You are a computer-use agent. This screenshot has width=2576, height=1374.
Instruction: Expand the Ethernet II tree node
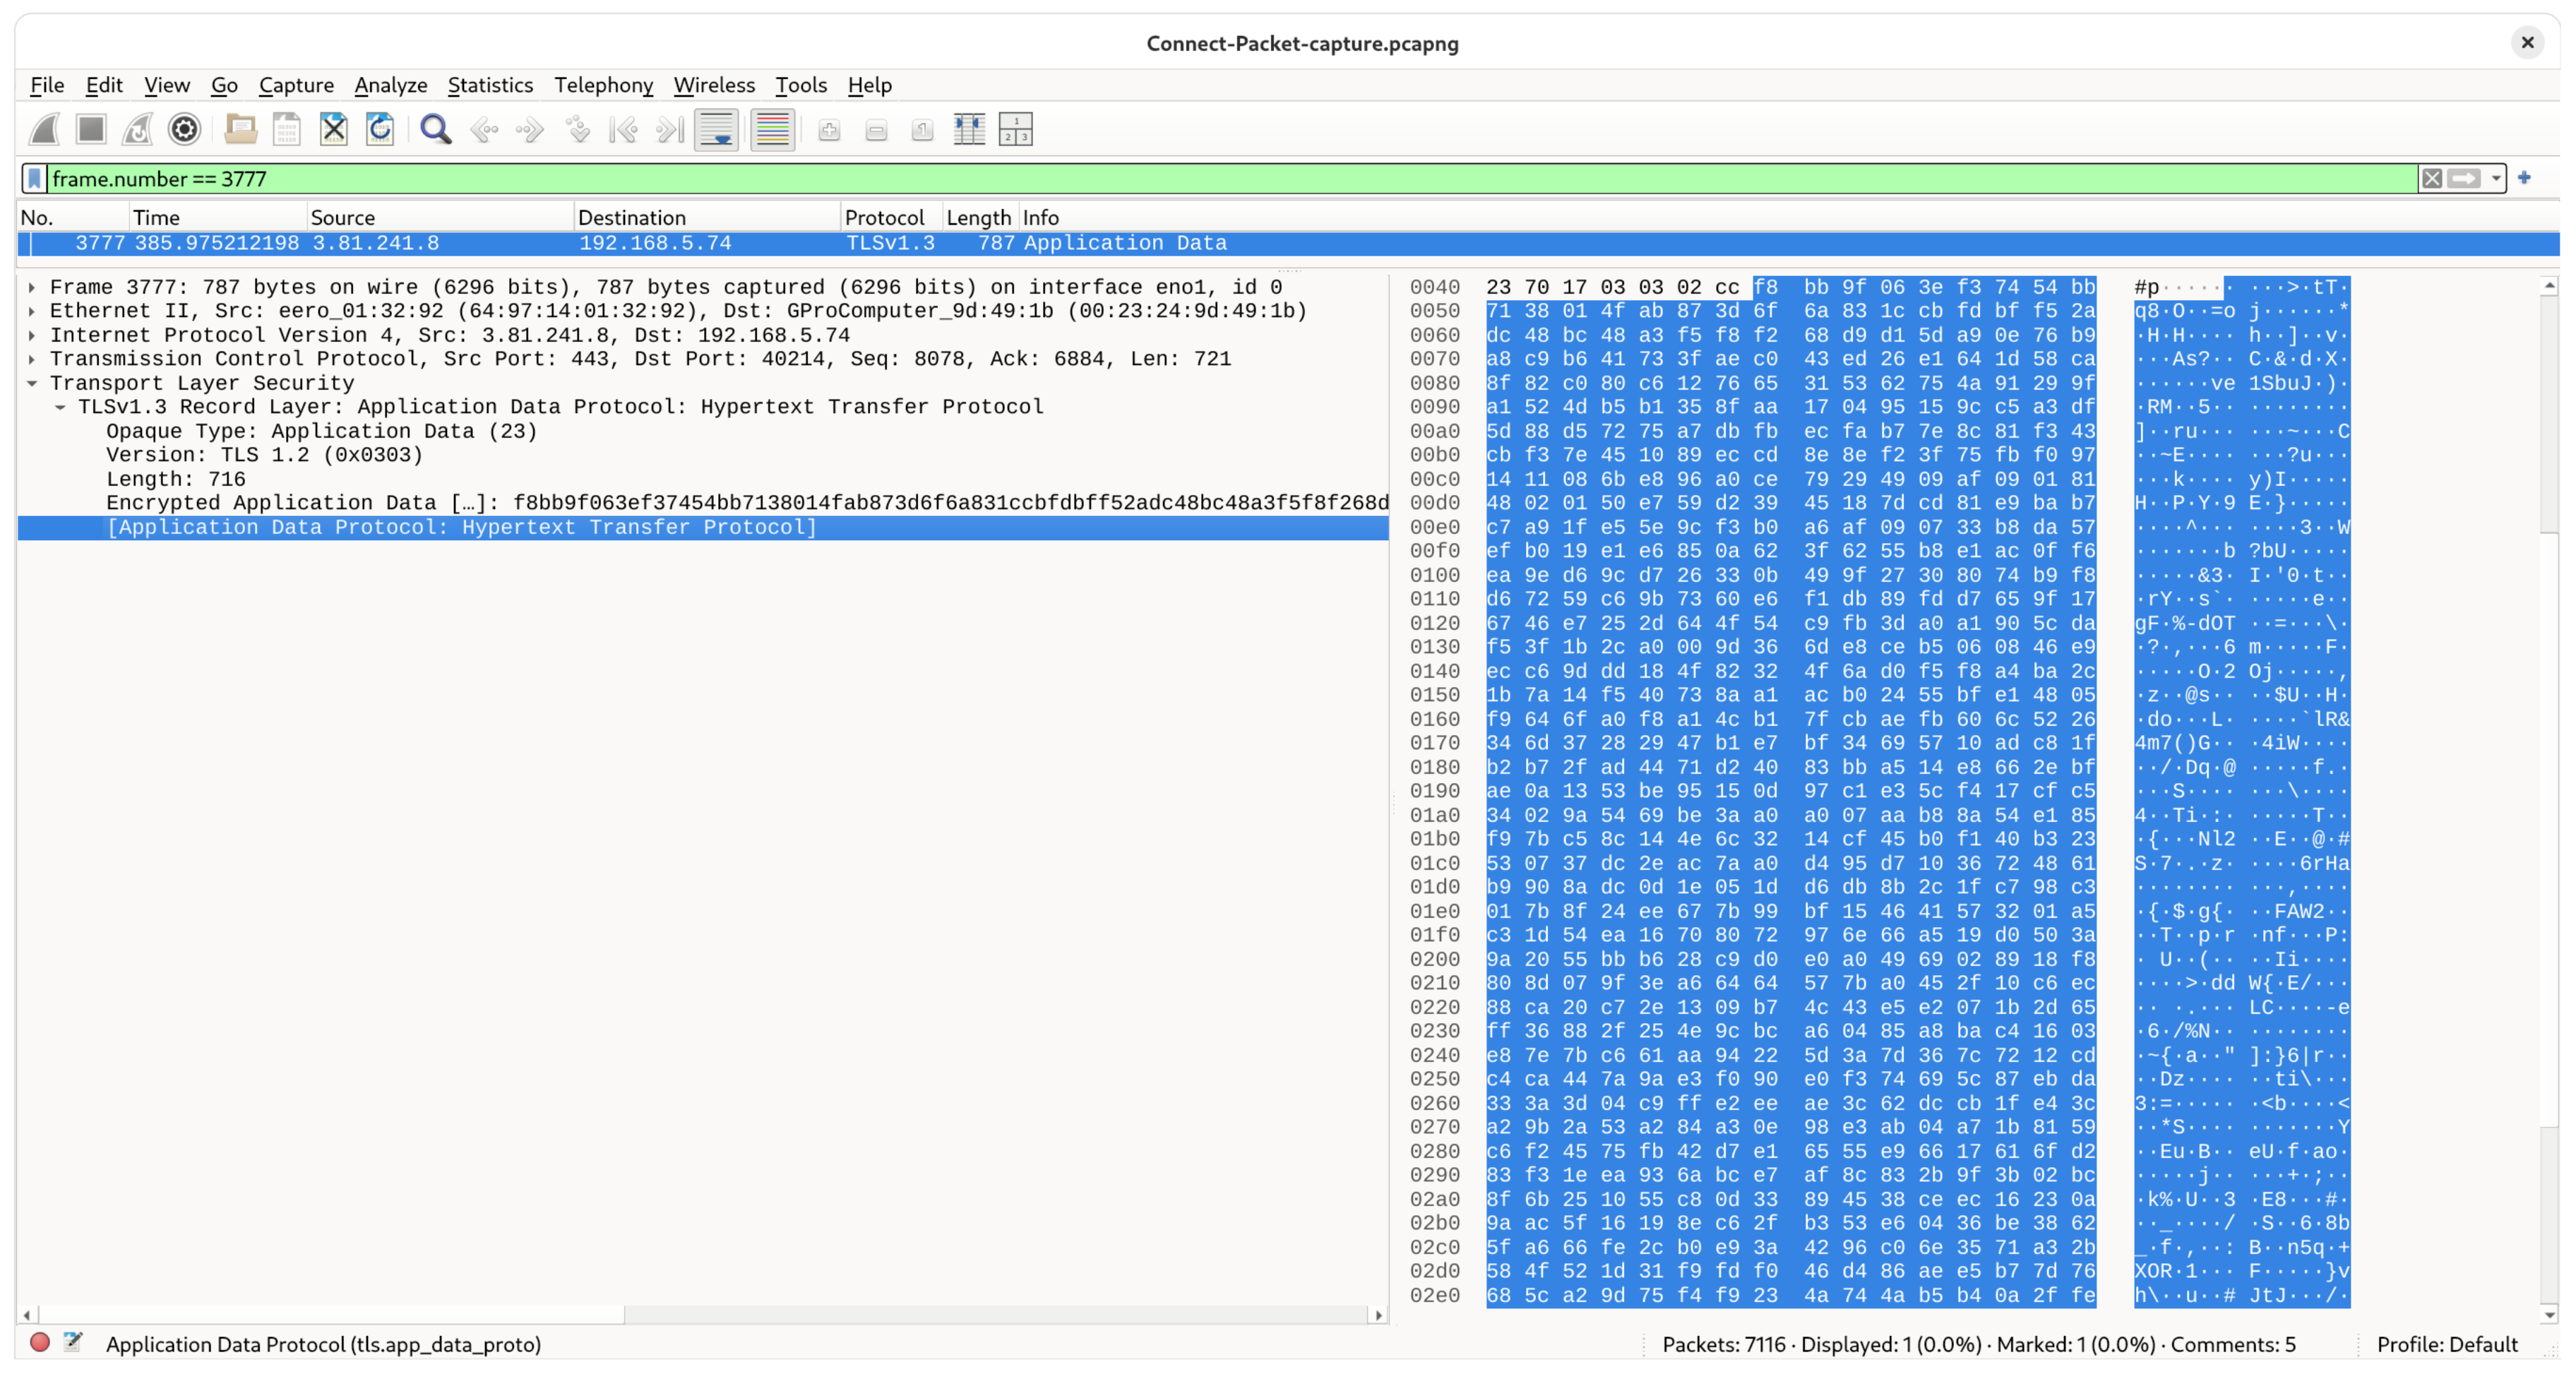click(x=32, y=311)
